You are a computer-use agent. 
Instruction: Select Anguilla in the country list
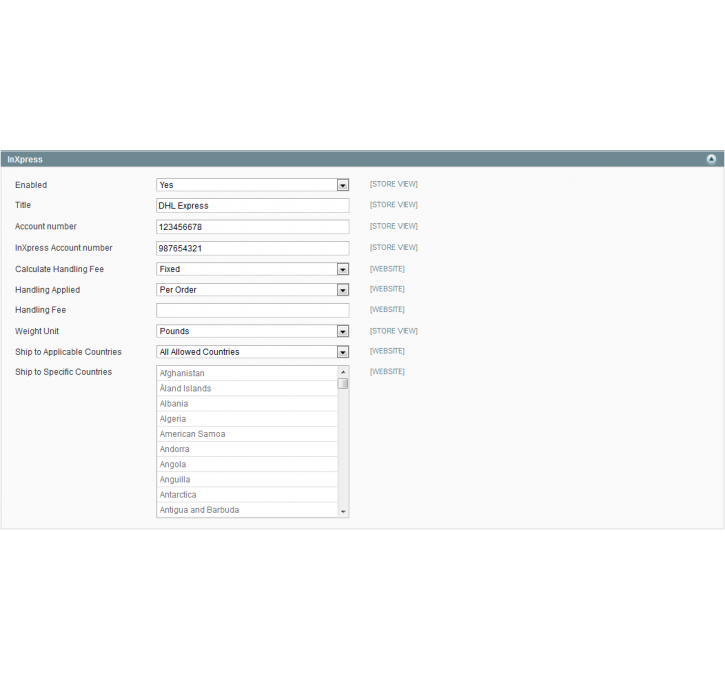pyautogui.click(x=247, y=480)
